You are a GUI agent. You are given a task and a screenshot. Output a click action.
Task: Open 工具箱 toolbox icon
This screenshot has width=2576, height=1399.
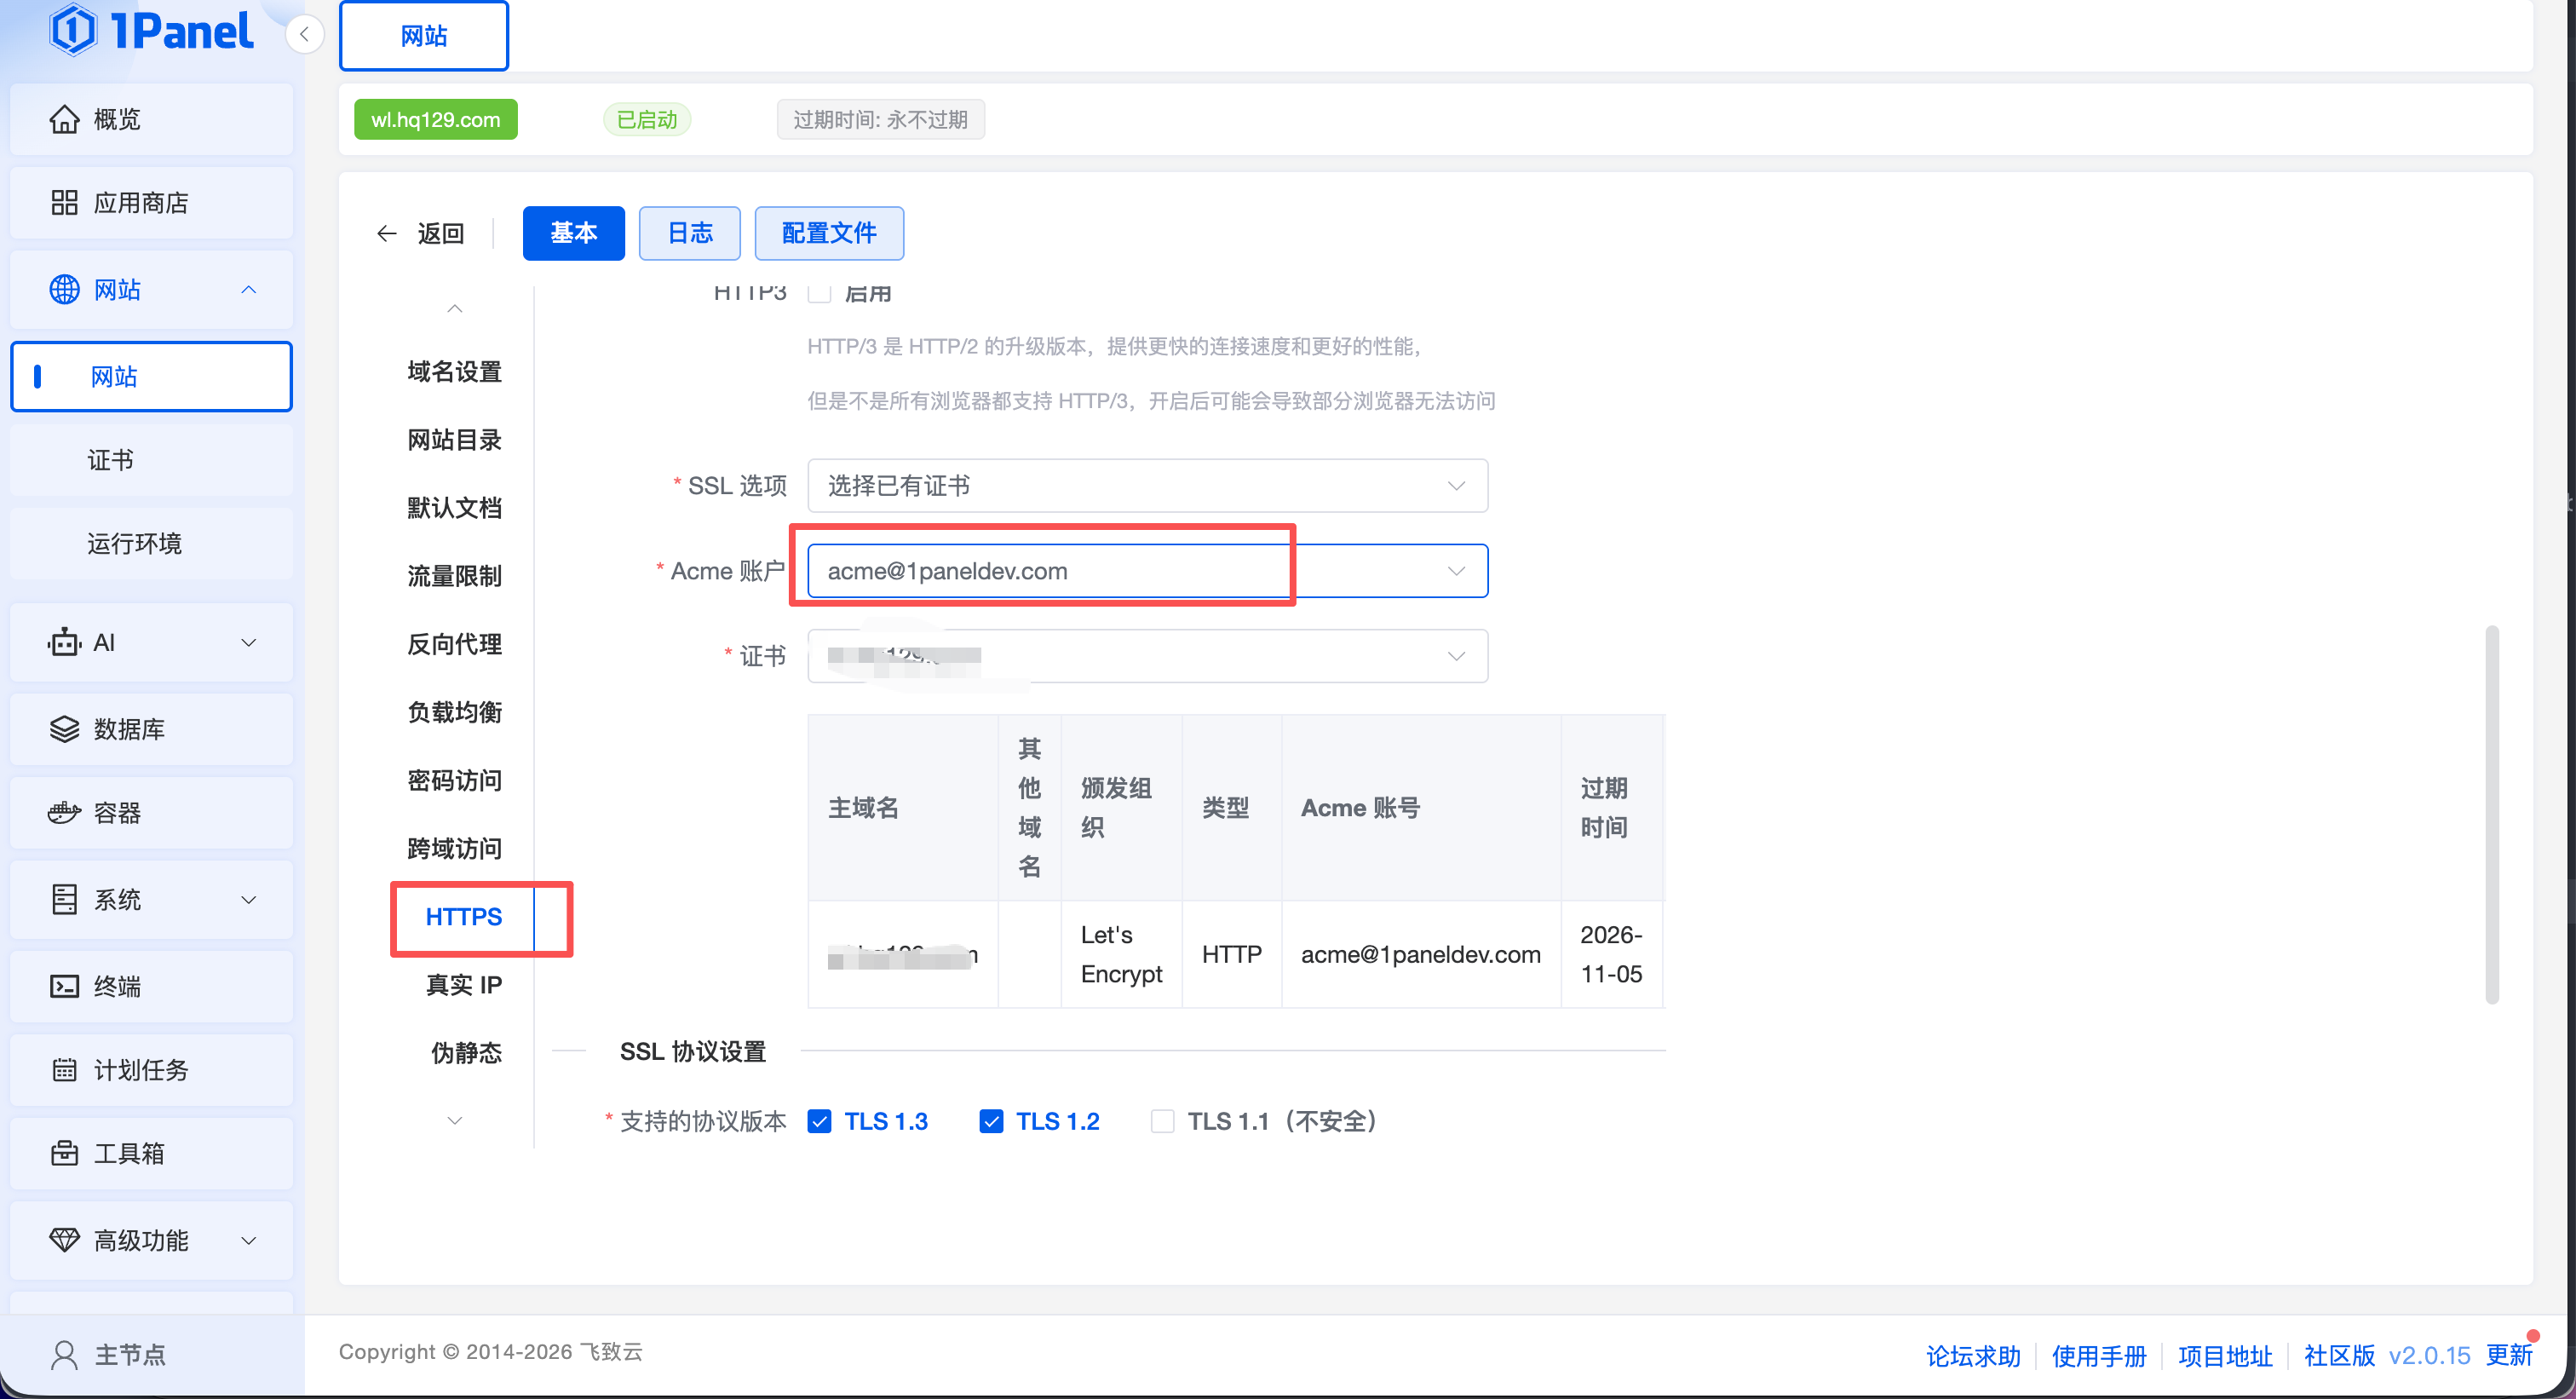tap(64, 1153)
